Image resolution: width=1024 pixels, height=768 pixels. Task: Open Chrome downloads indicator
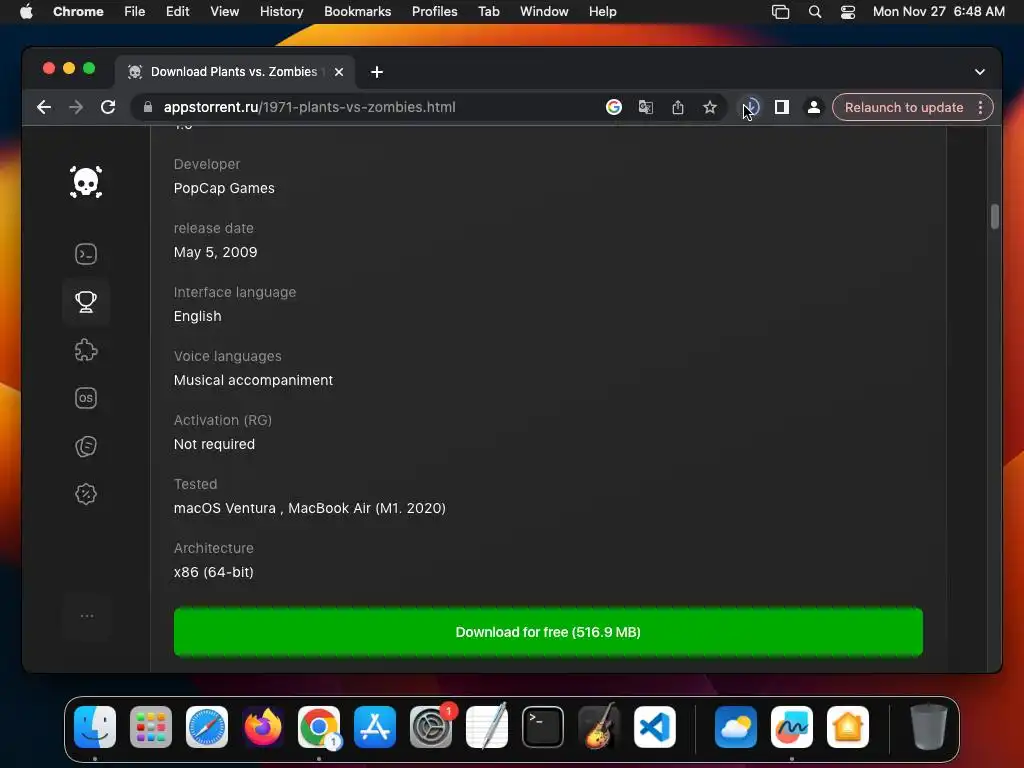751,107
